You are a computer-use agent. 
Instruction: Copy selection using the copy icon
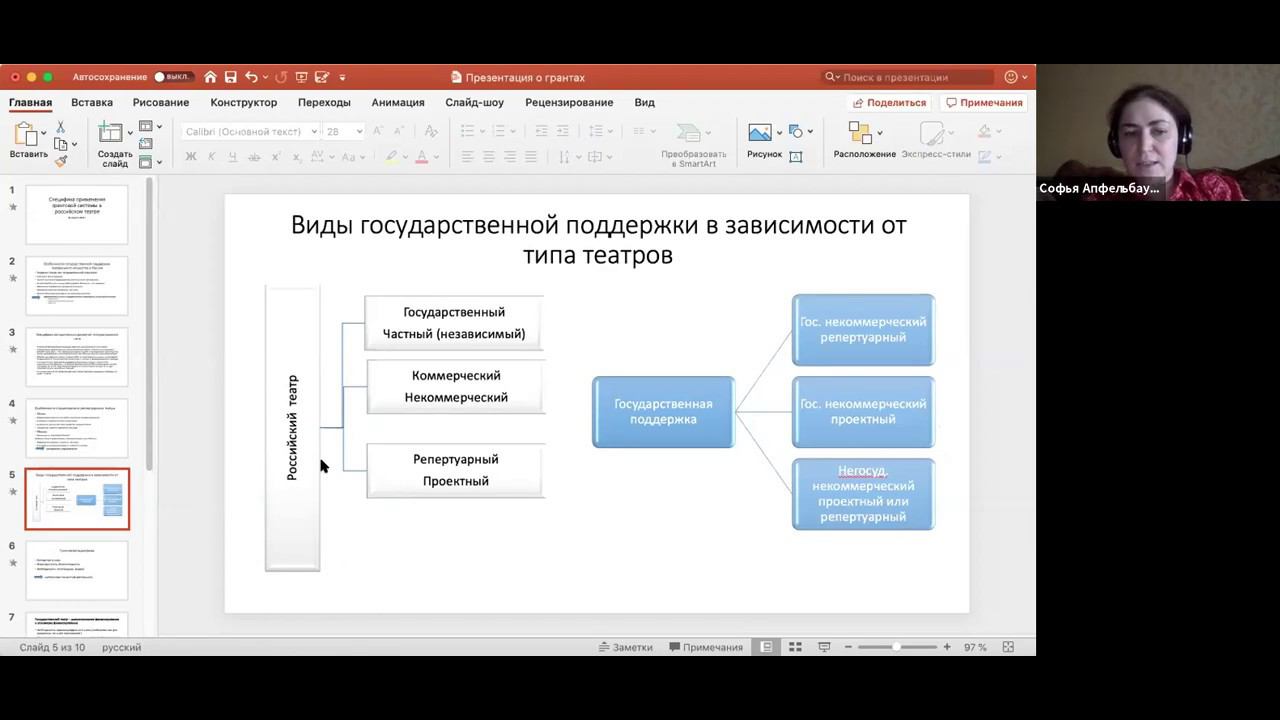coord(60,144)
